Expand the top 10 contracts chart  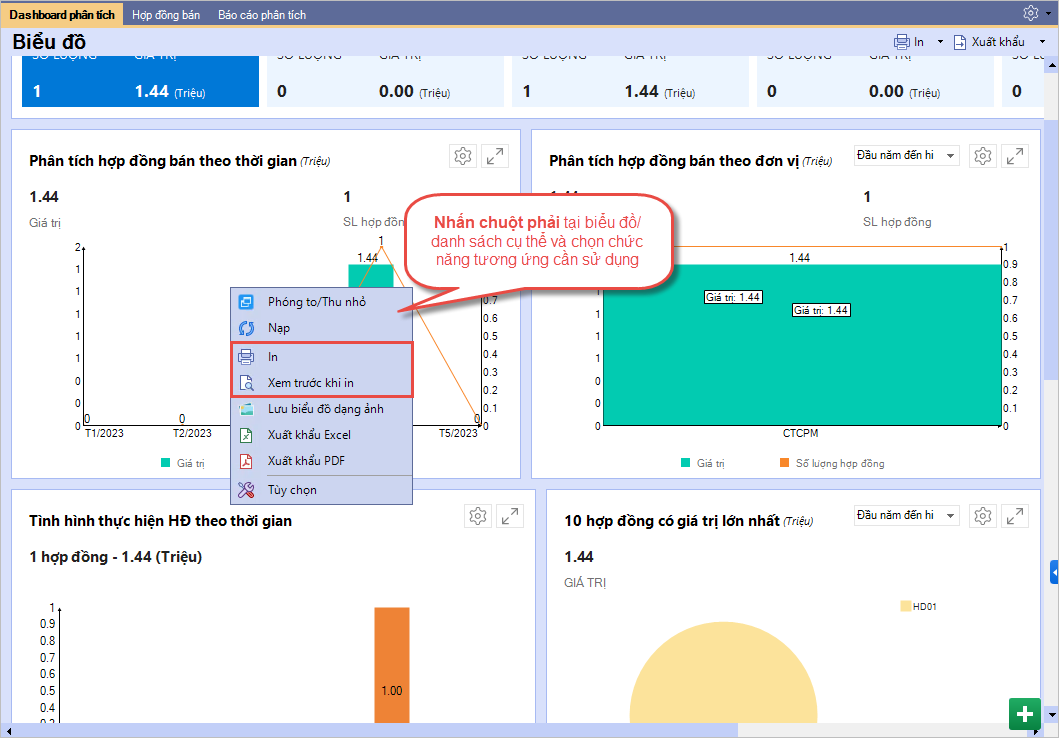click(1015, 516)
